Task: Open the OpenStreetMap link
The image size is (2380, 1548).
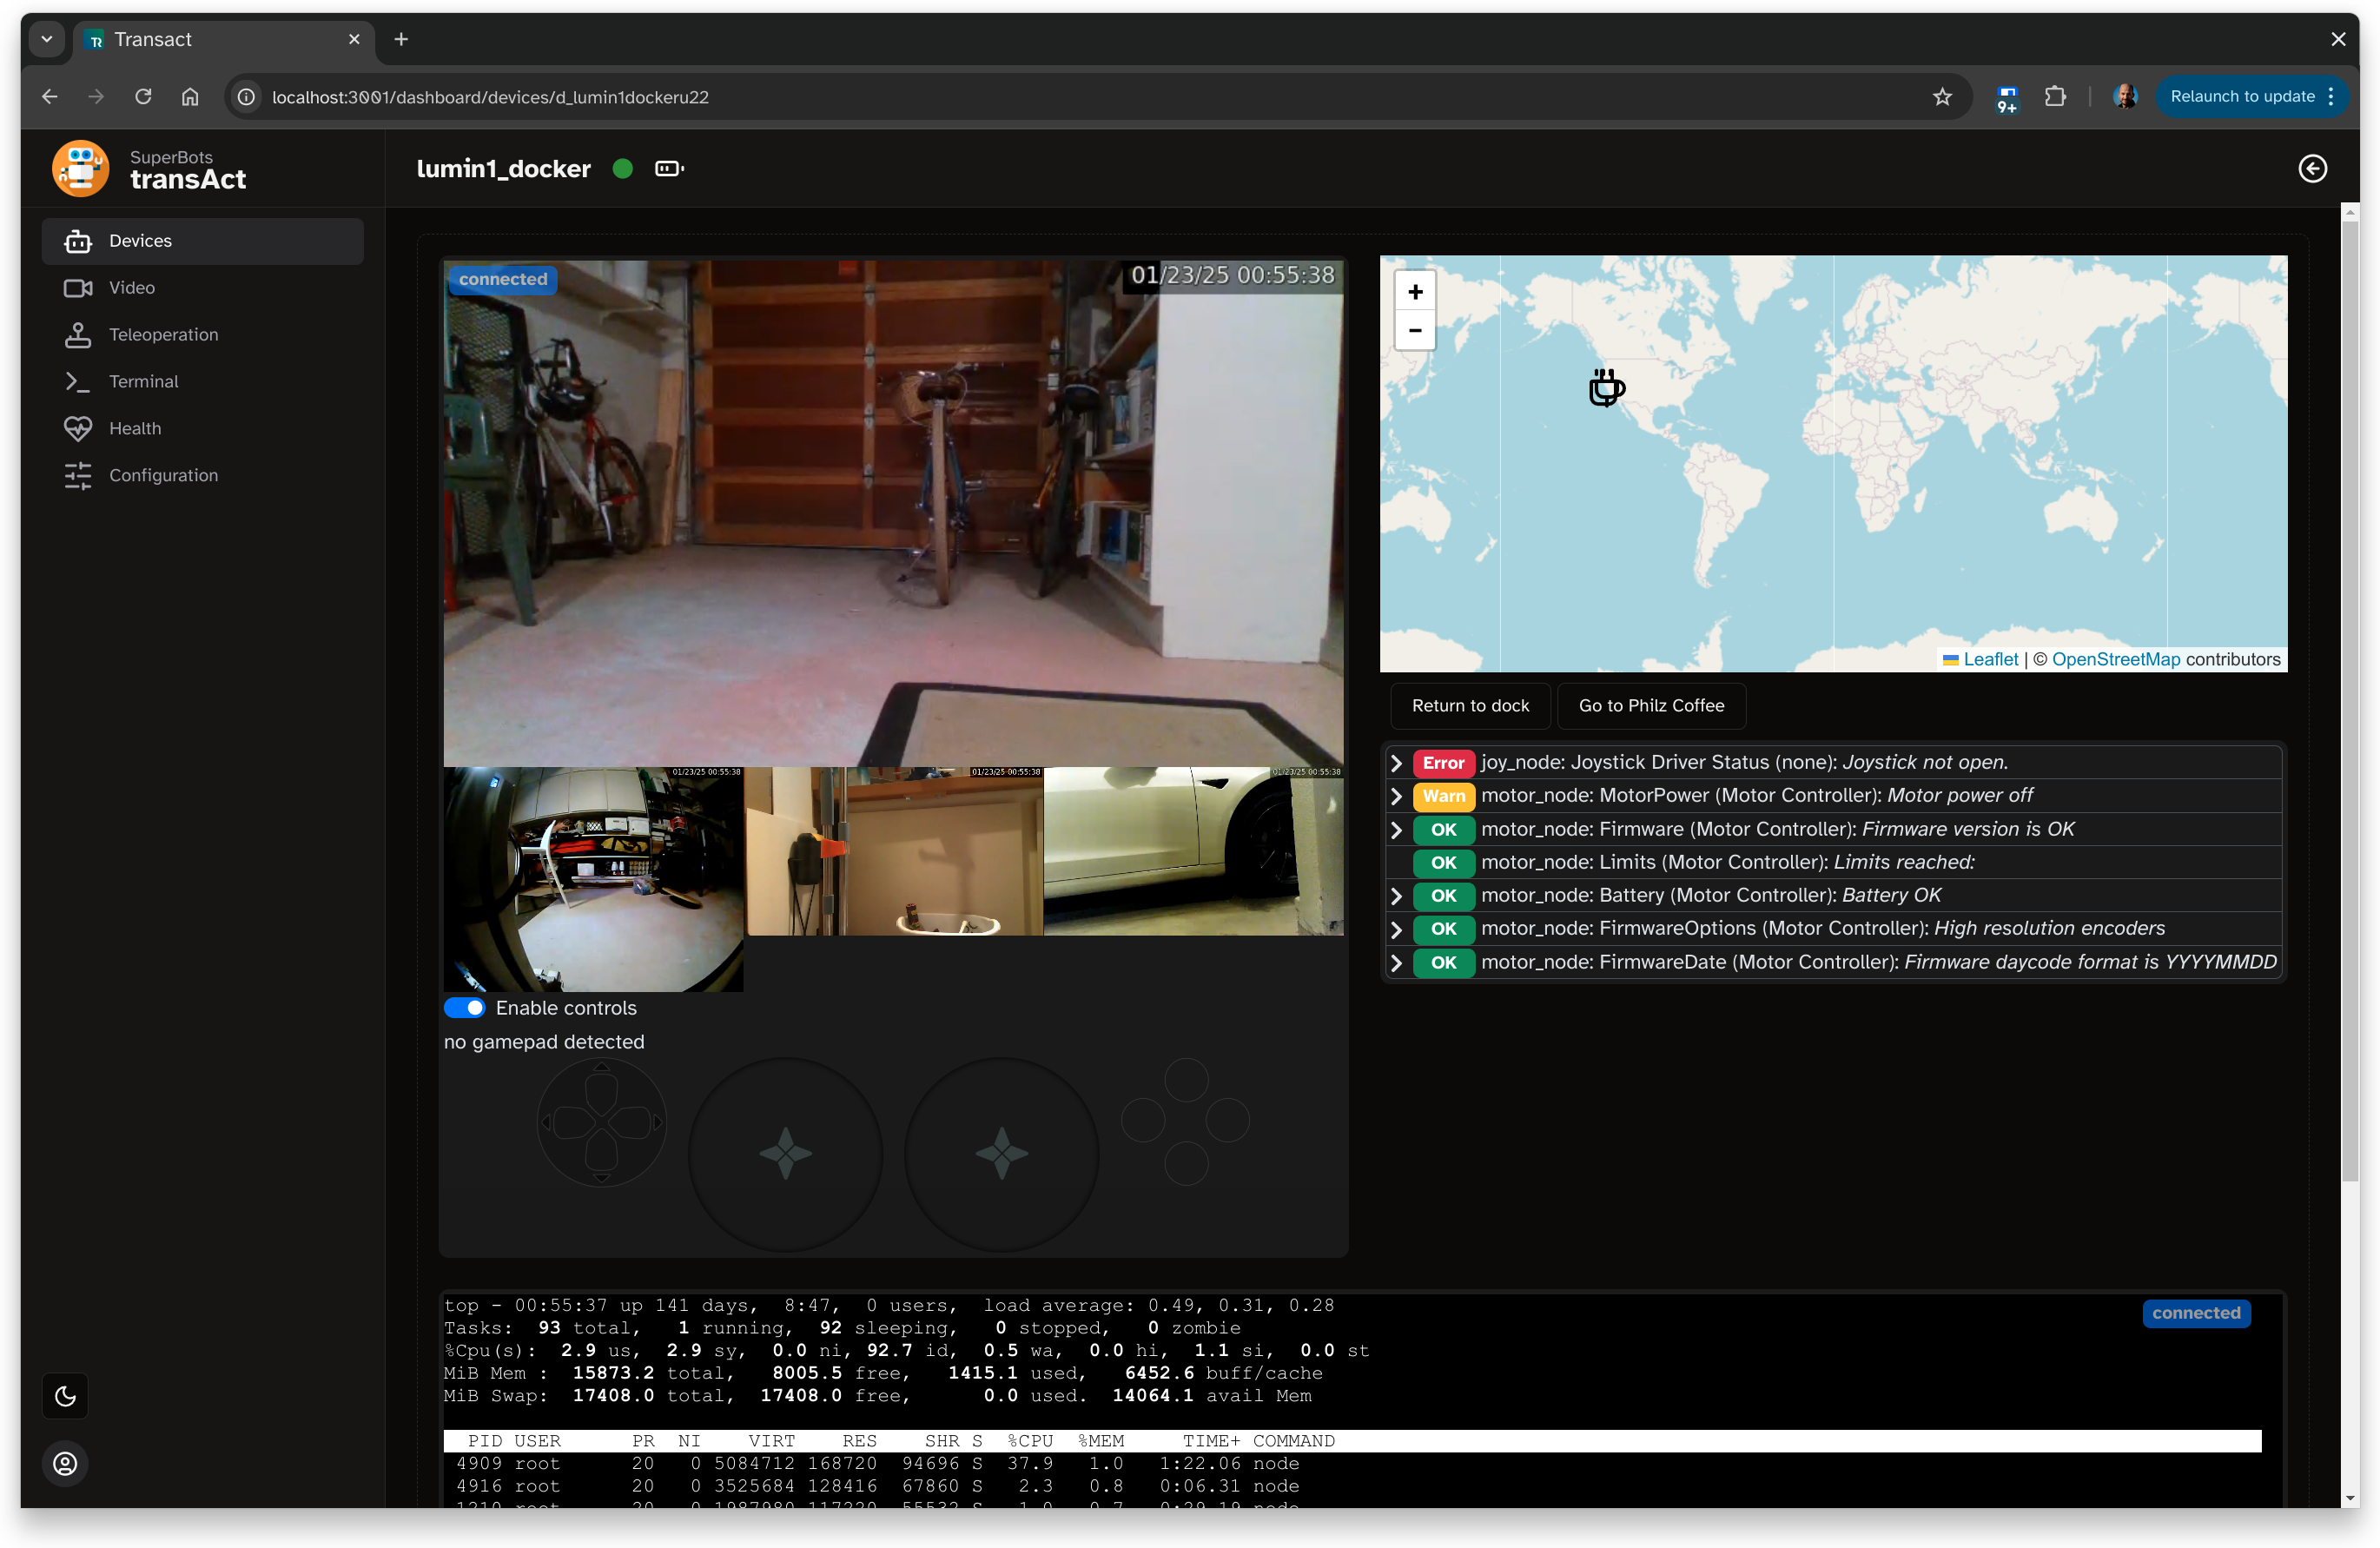Action: 2115,659
